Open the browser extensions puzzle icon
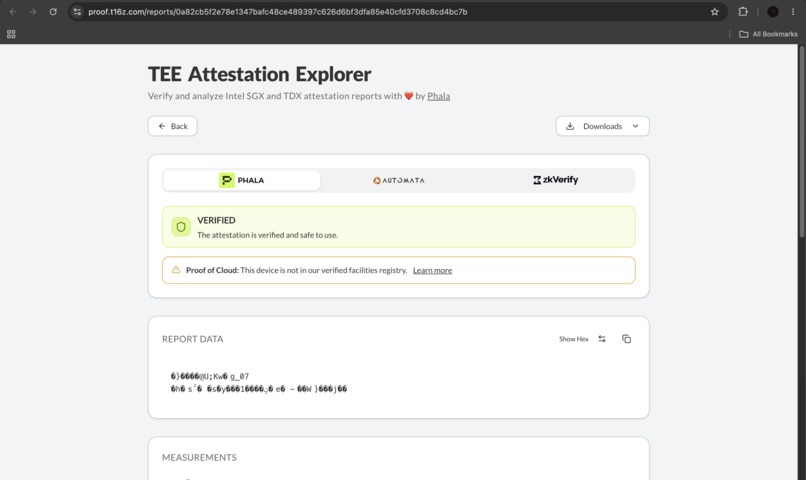This screenshot has width=806, height=480. [x=743, y=12]
